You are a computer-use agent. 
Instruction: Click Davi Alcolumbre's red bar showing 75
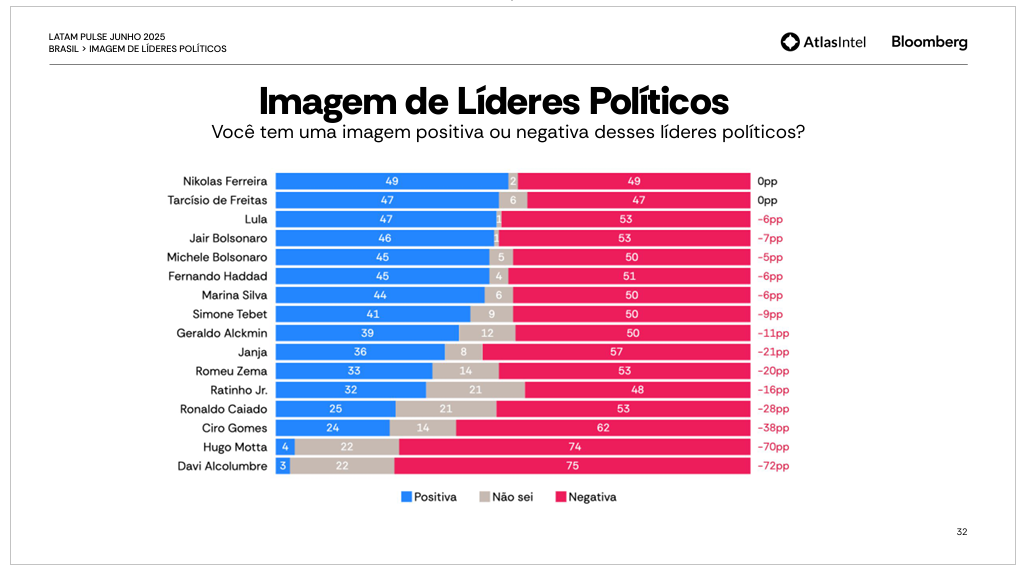pyautogui.click(x=572, y=466)
